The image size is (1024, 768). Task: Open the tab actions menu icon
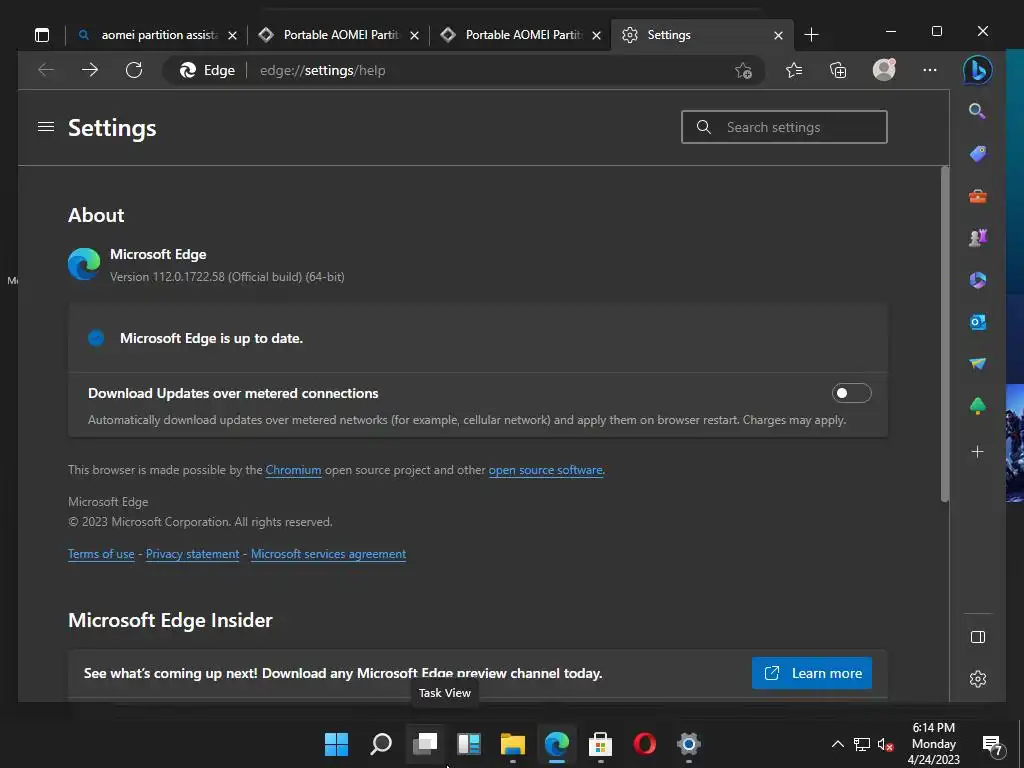[42, 35]
